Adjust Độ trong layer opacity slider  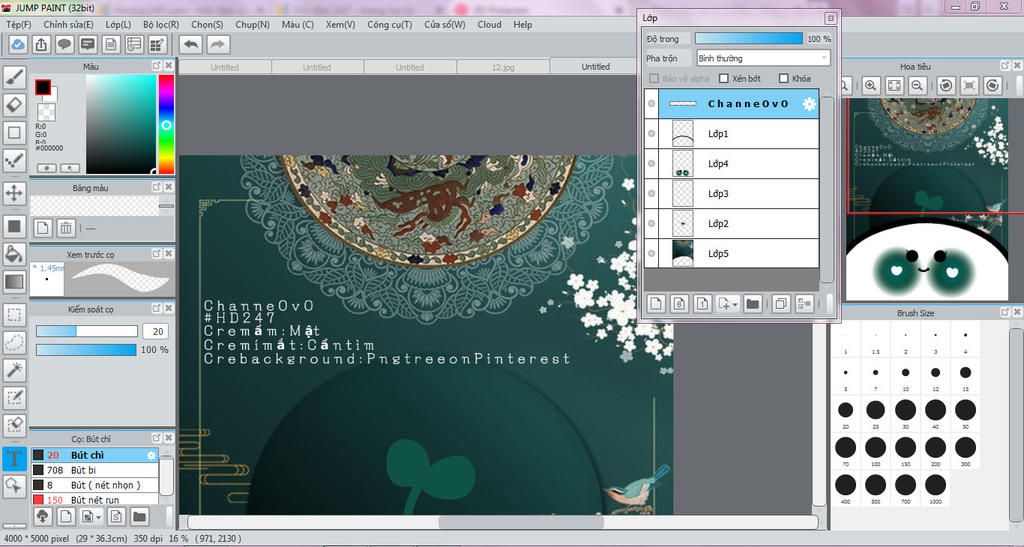pyautogui.click(x=748, y=39)
